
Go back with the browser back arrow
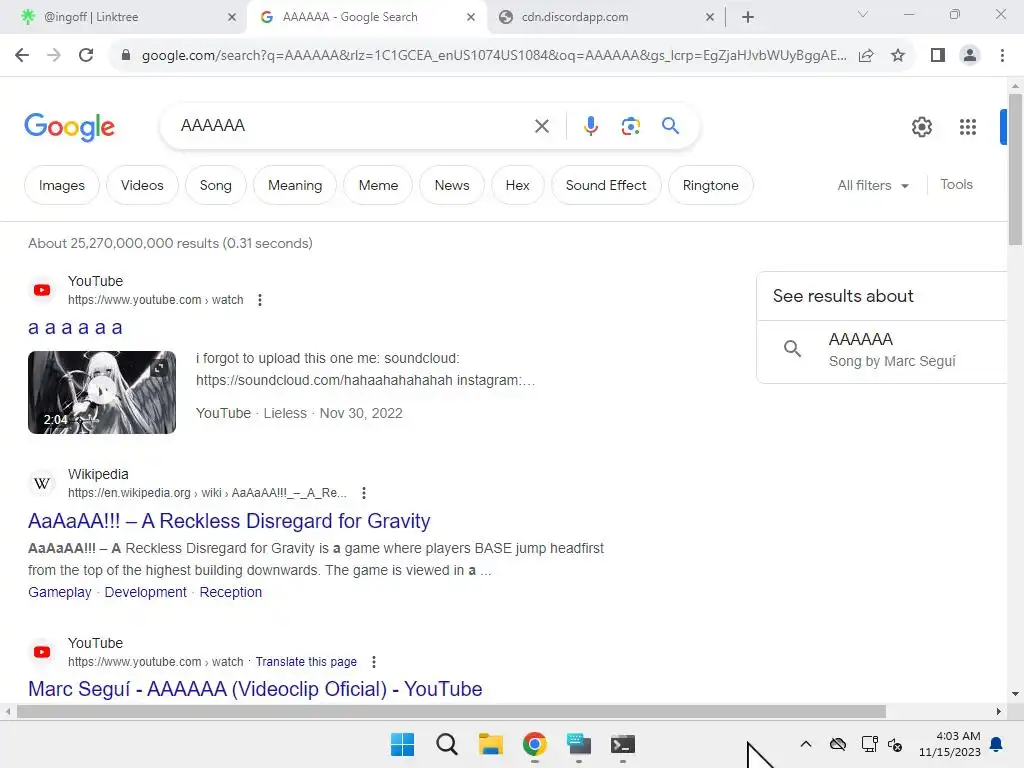pos(22,56)
